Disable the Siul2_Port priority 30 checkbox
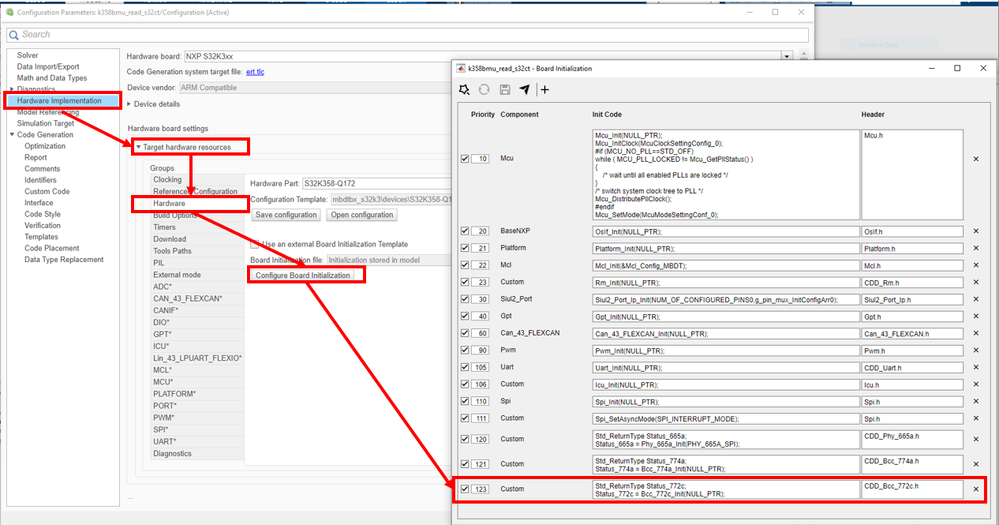Image resolution: width=999 pixels, height=525 pixels. [x=464, y=299]
